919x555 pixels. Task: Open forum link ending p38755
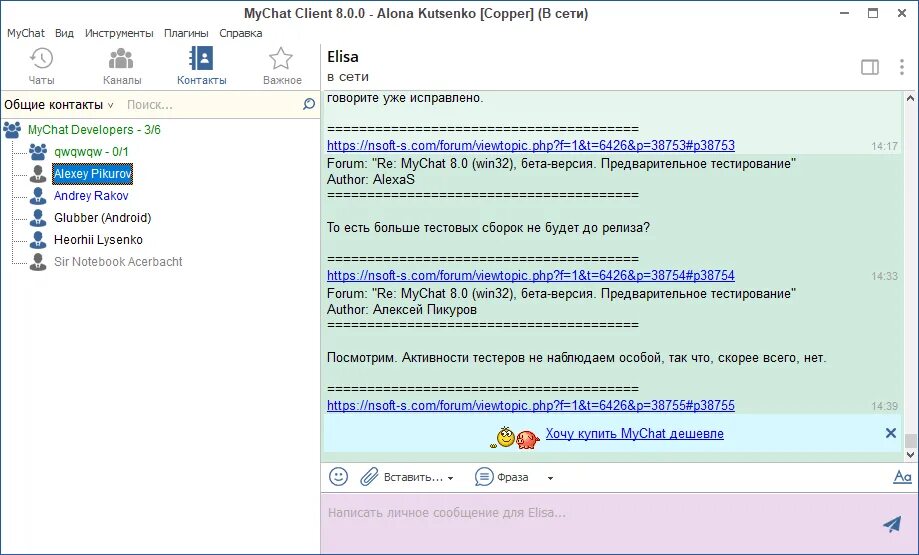click(530, 406)
